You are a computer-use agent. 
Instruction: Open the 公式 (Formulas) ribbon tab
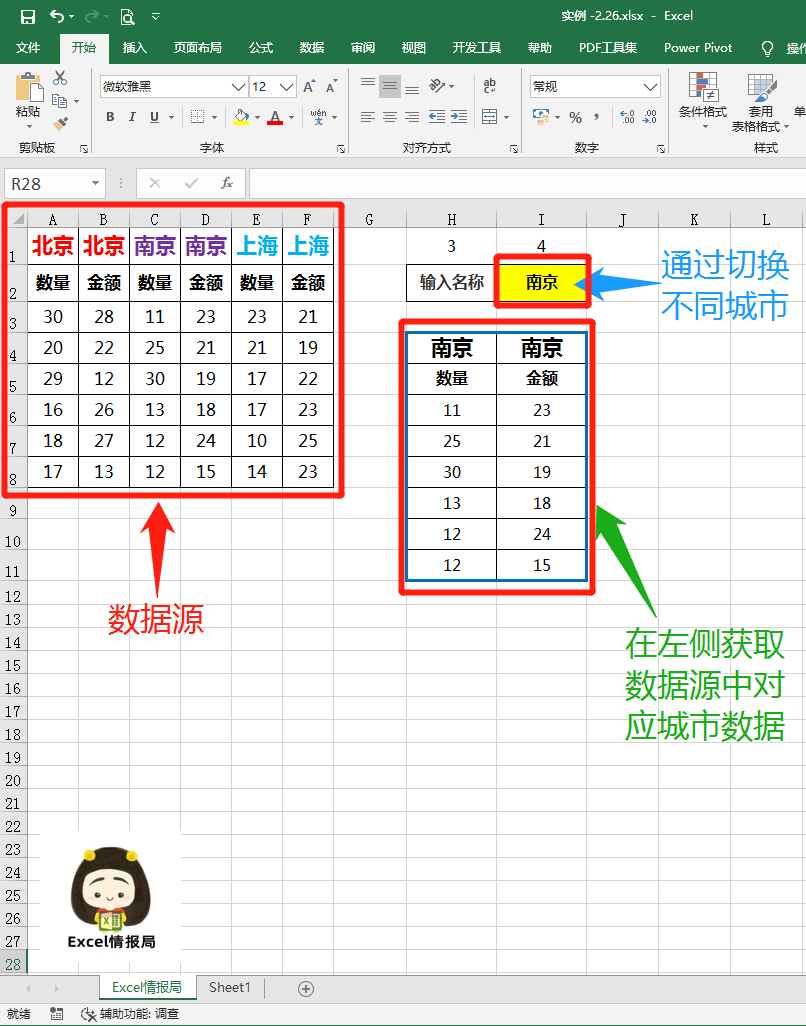coord(260,48)
